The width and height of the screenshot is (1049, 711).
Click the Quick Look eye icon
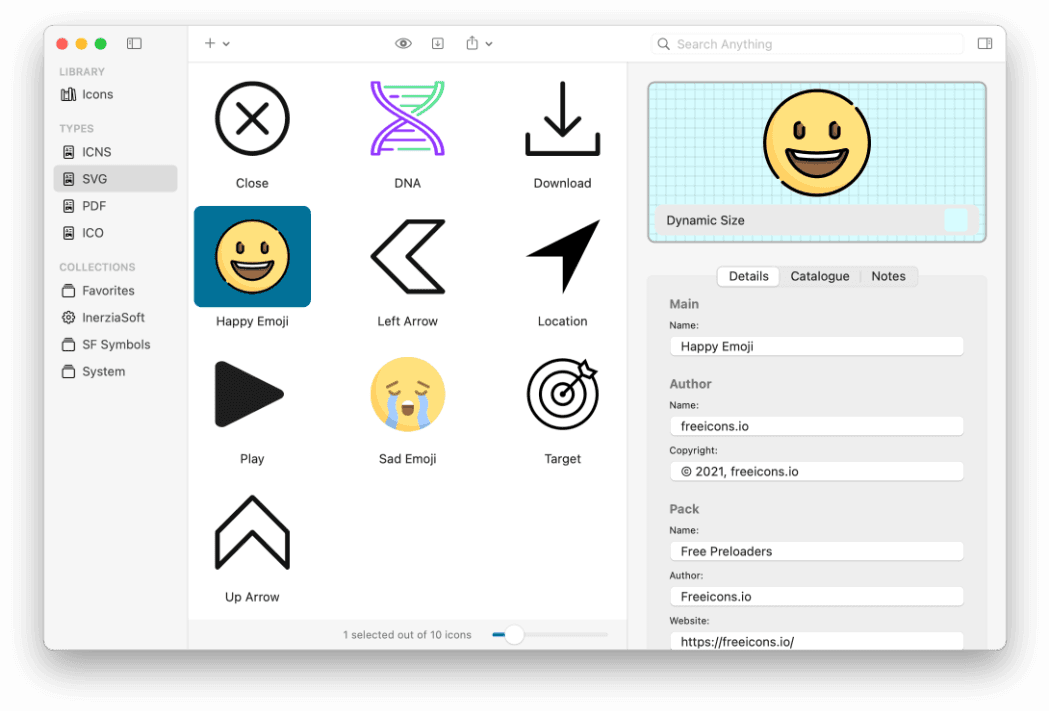tap(403, 44)
